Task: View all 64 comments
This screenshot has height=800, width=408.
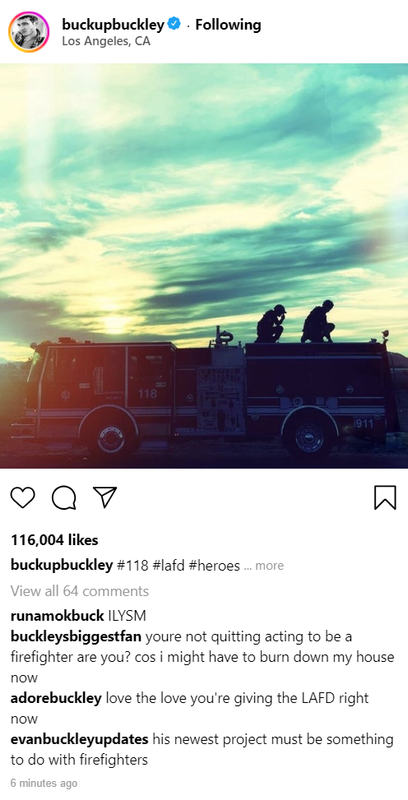Action: tap(80, 591)
